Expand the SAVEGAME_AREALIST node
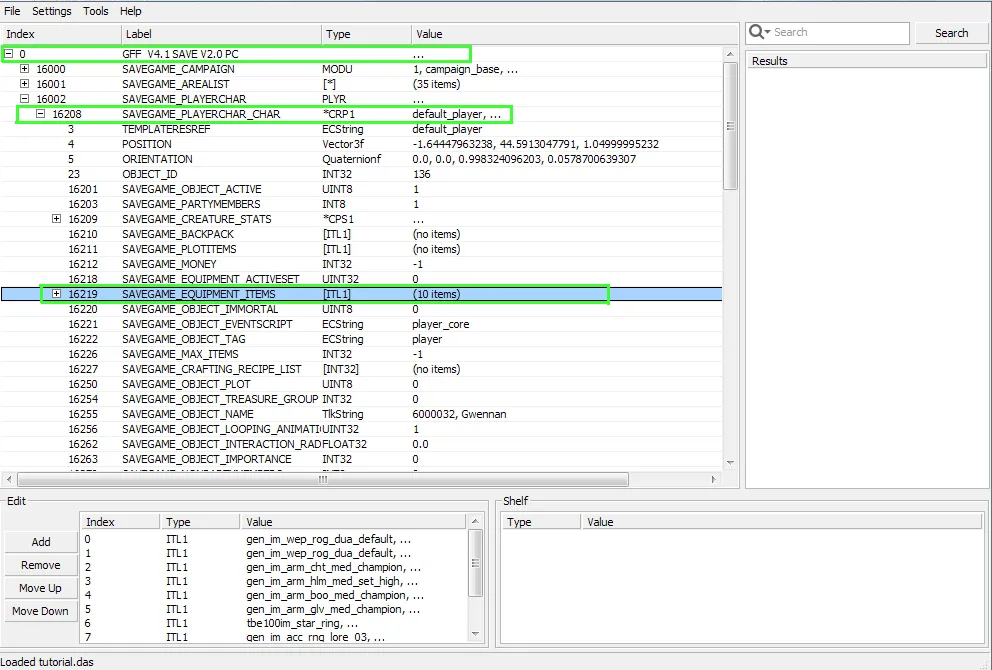Image resolution: width=992 pixels, height=670 pixels. coord(25,84)
